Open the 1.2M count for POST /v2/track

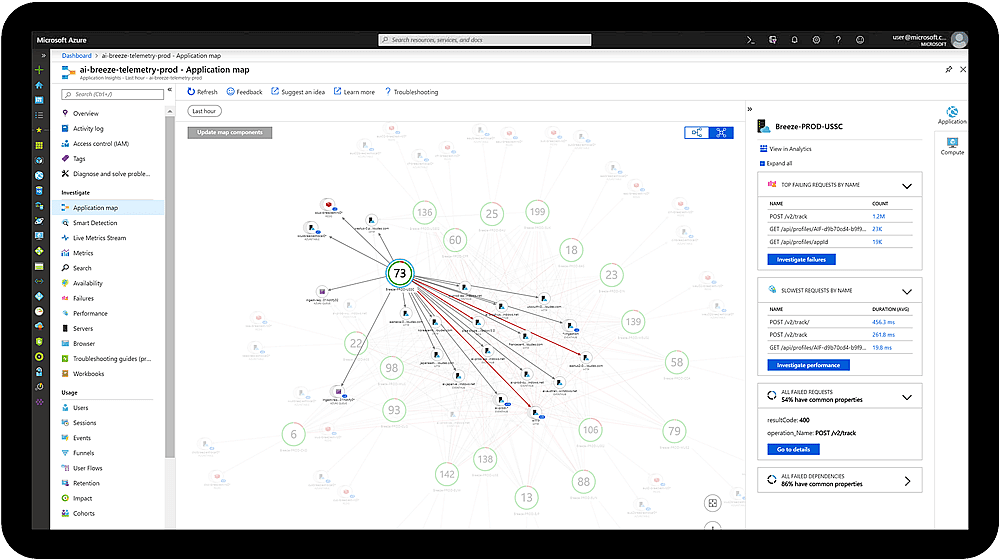pyautogui.click(x=878, y=216)
